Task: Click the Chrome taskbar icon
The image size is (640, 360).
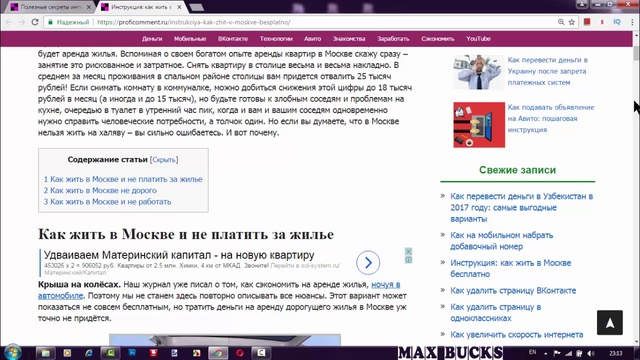Action: pyautogui.click(x=218, y=353)
